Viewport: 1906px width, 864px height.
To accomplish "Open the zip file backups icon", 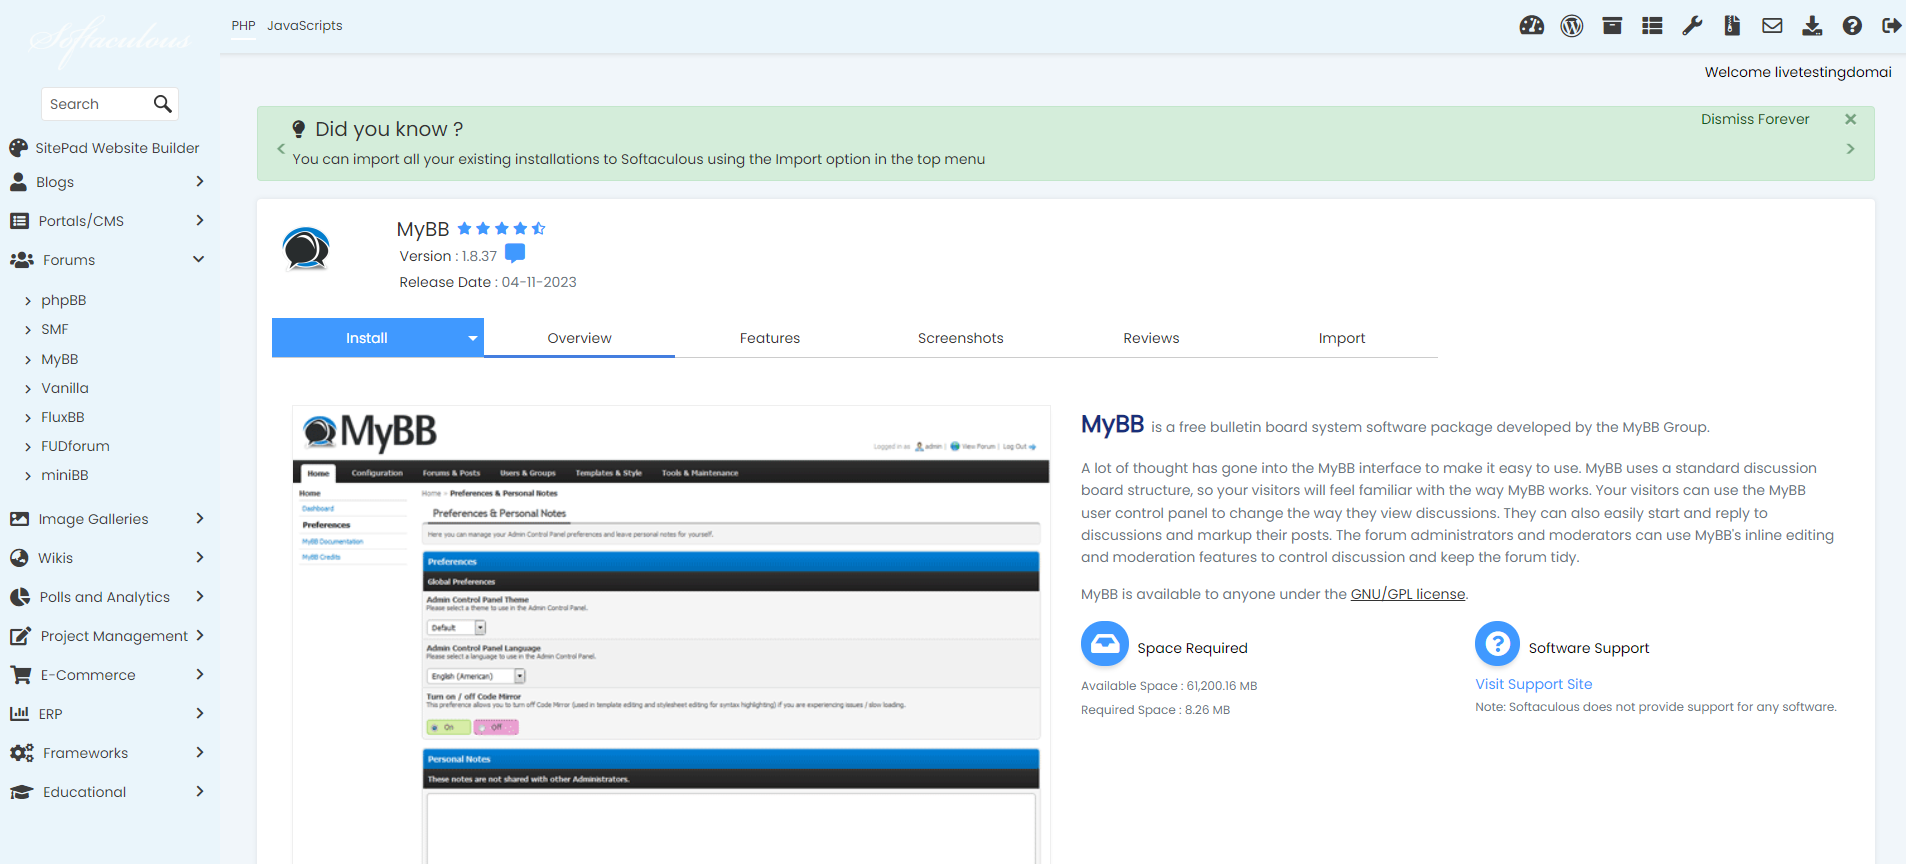I will [1732, 26].
